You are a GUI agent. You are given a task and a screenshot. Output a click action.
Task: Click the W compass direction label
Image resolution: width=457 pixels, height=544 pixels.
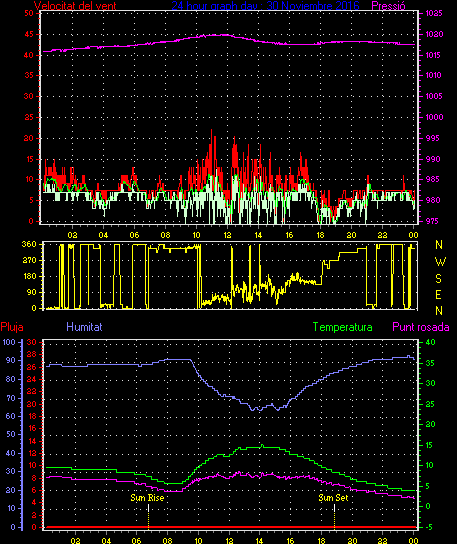[x=440, y=262]
